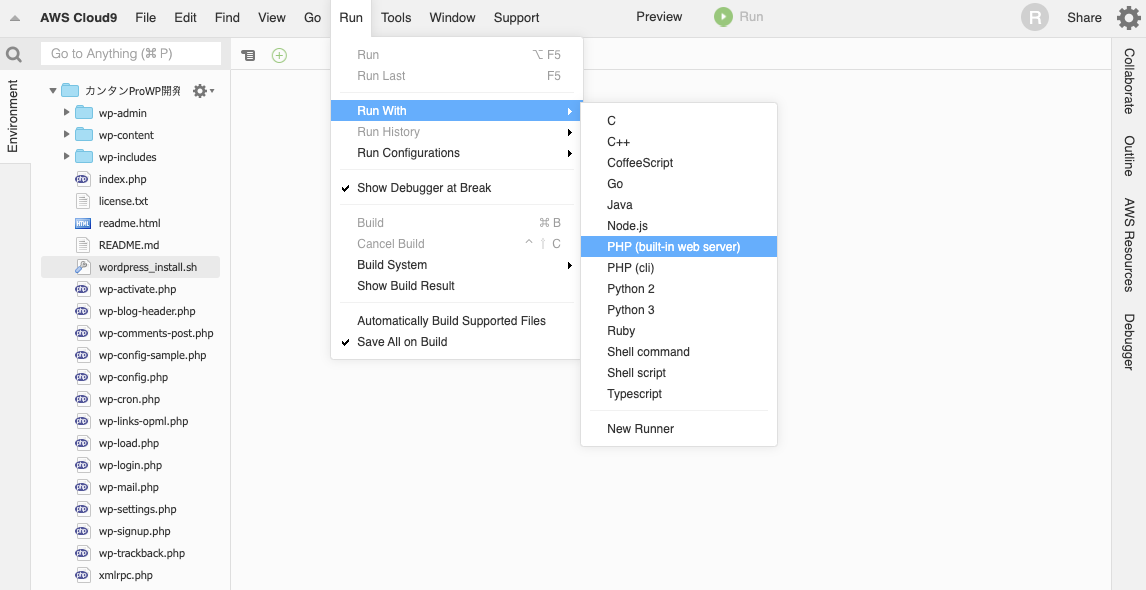Click the green Run play icon in the toolbar
Viewport: 1146px width, 590px height.
pyautogui.click(x=723, y=17)
